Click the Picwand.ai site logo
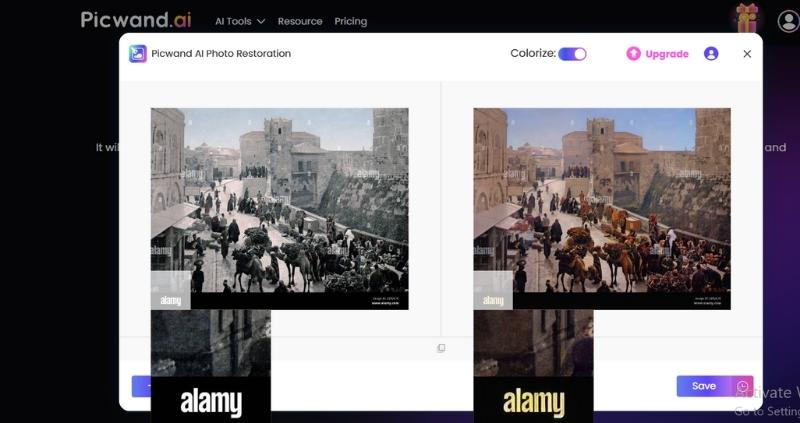Viewport: 800px width, 423px height. coord(136,20)
